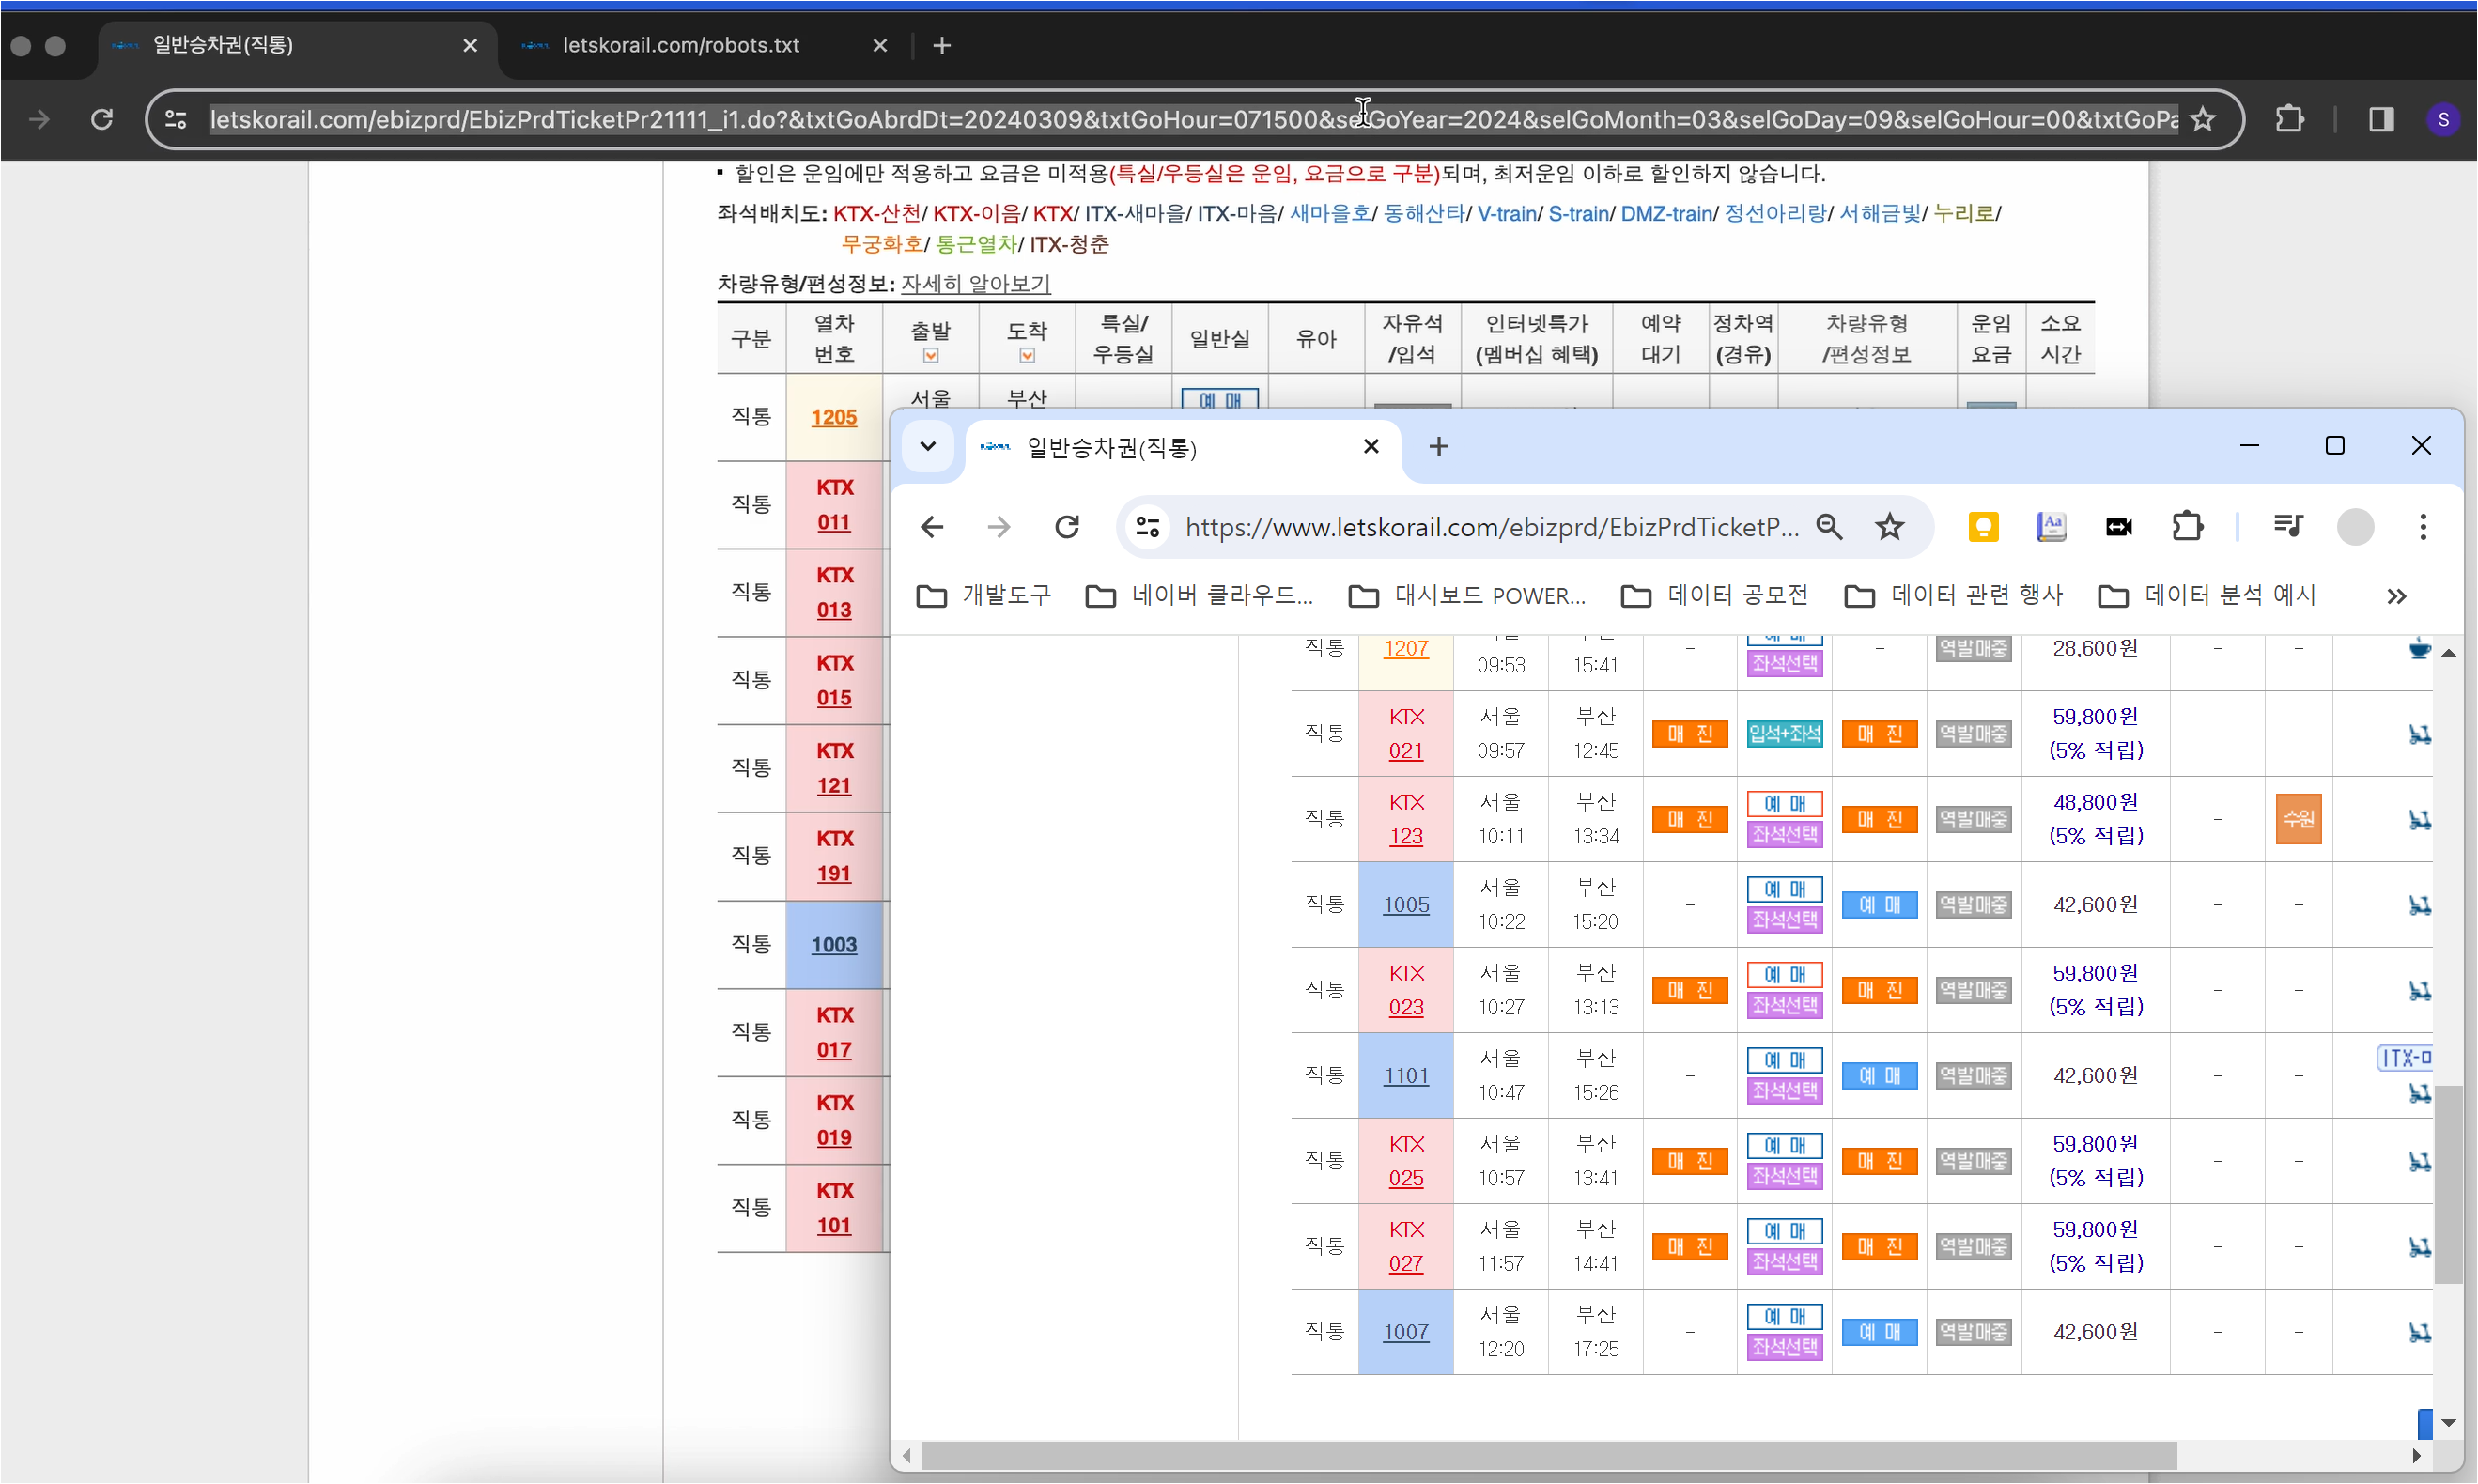
Task: Open the side panel icon in top browser
Action: coord(2381,120)
